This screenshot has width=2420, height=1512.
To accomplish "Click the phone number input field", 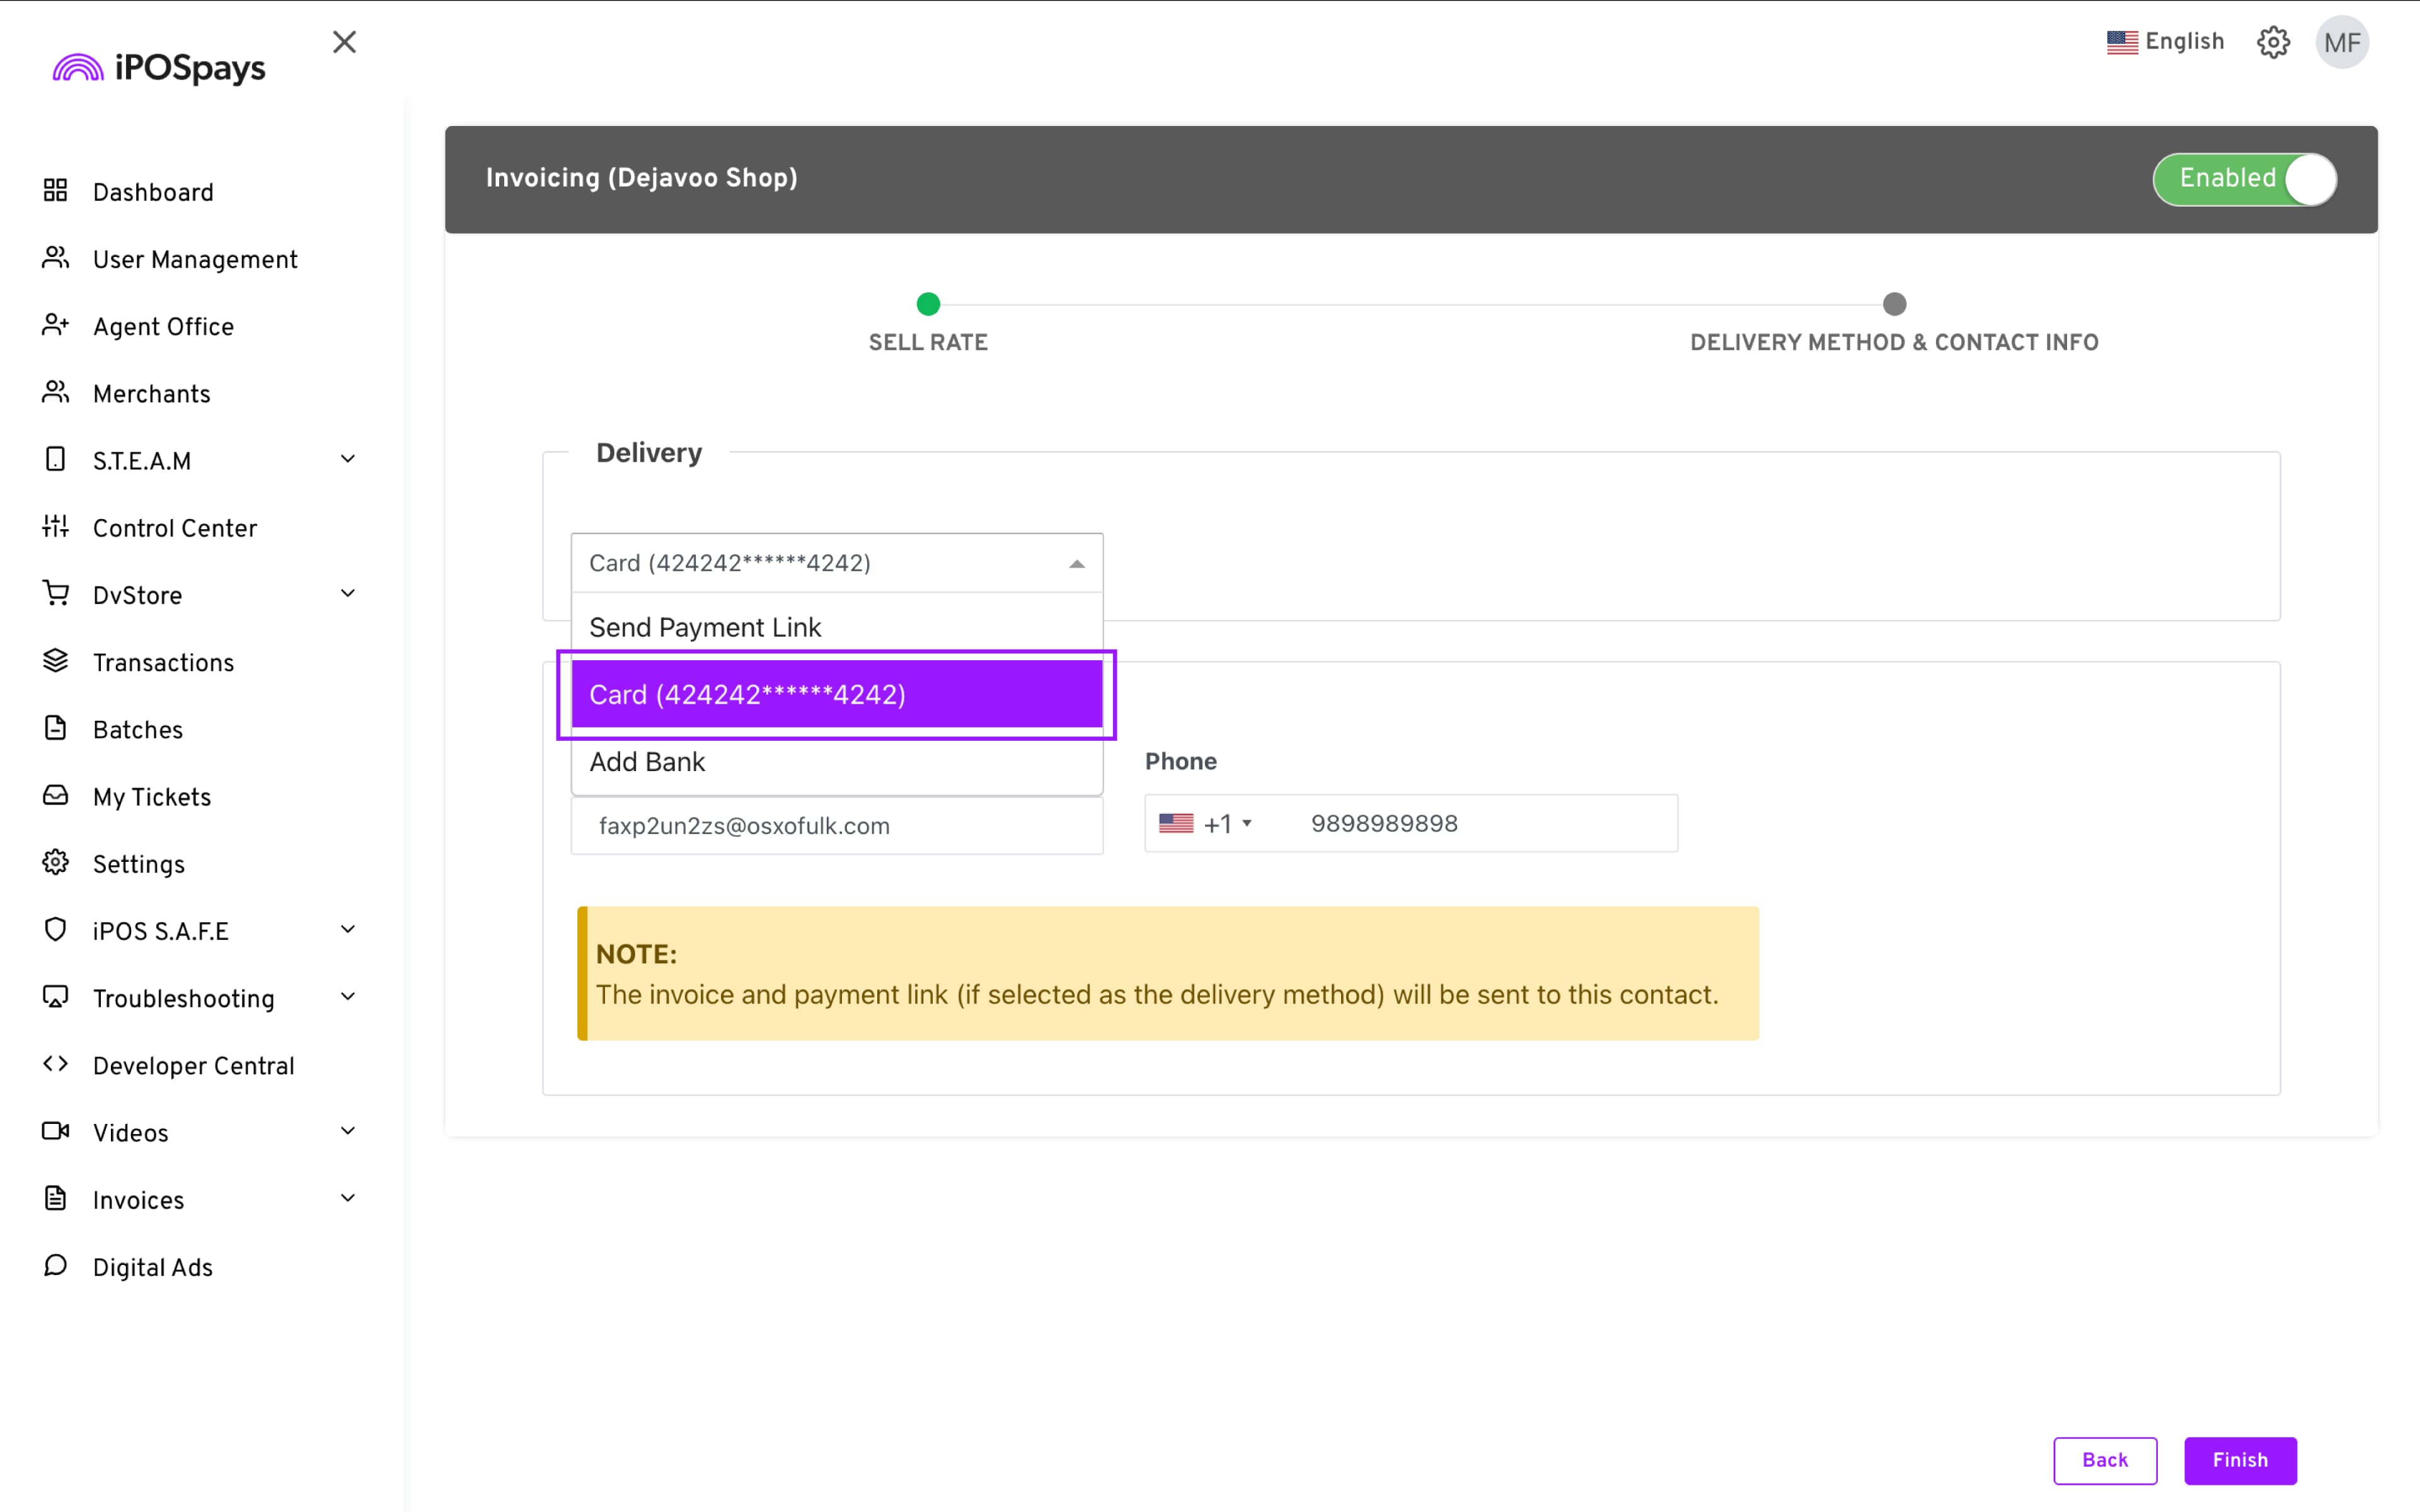I will [1480, 824].
